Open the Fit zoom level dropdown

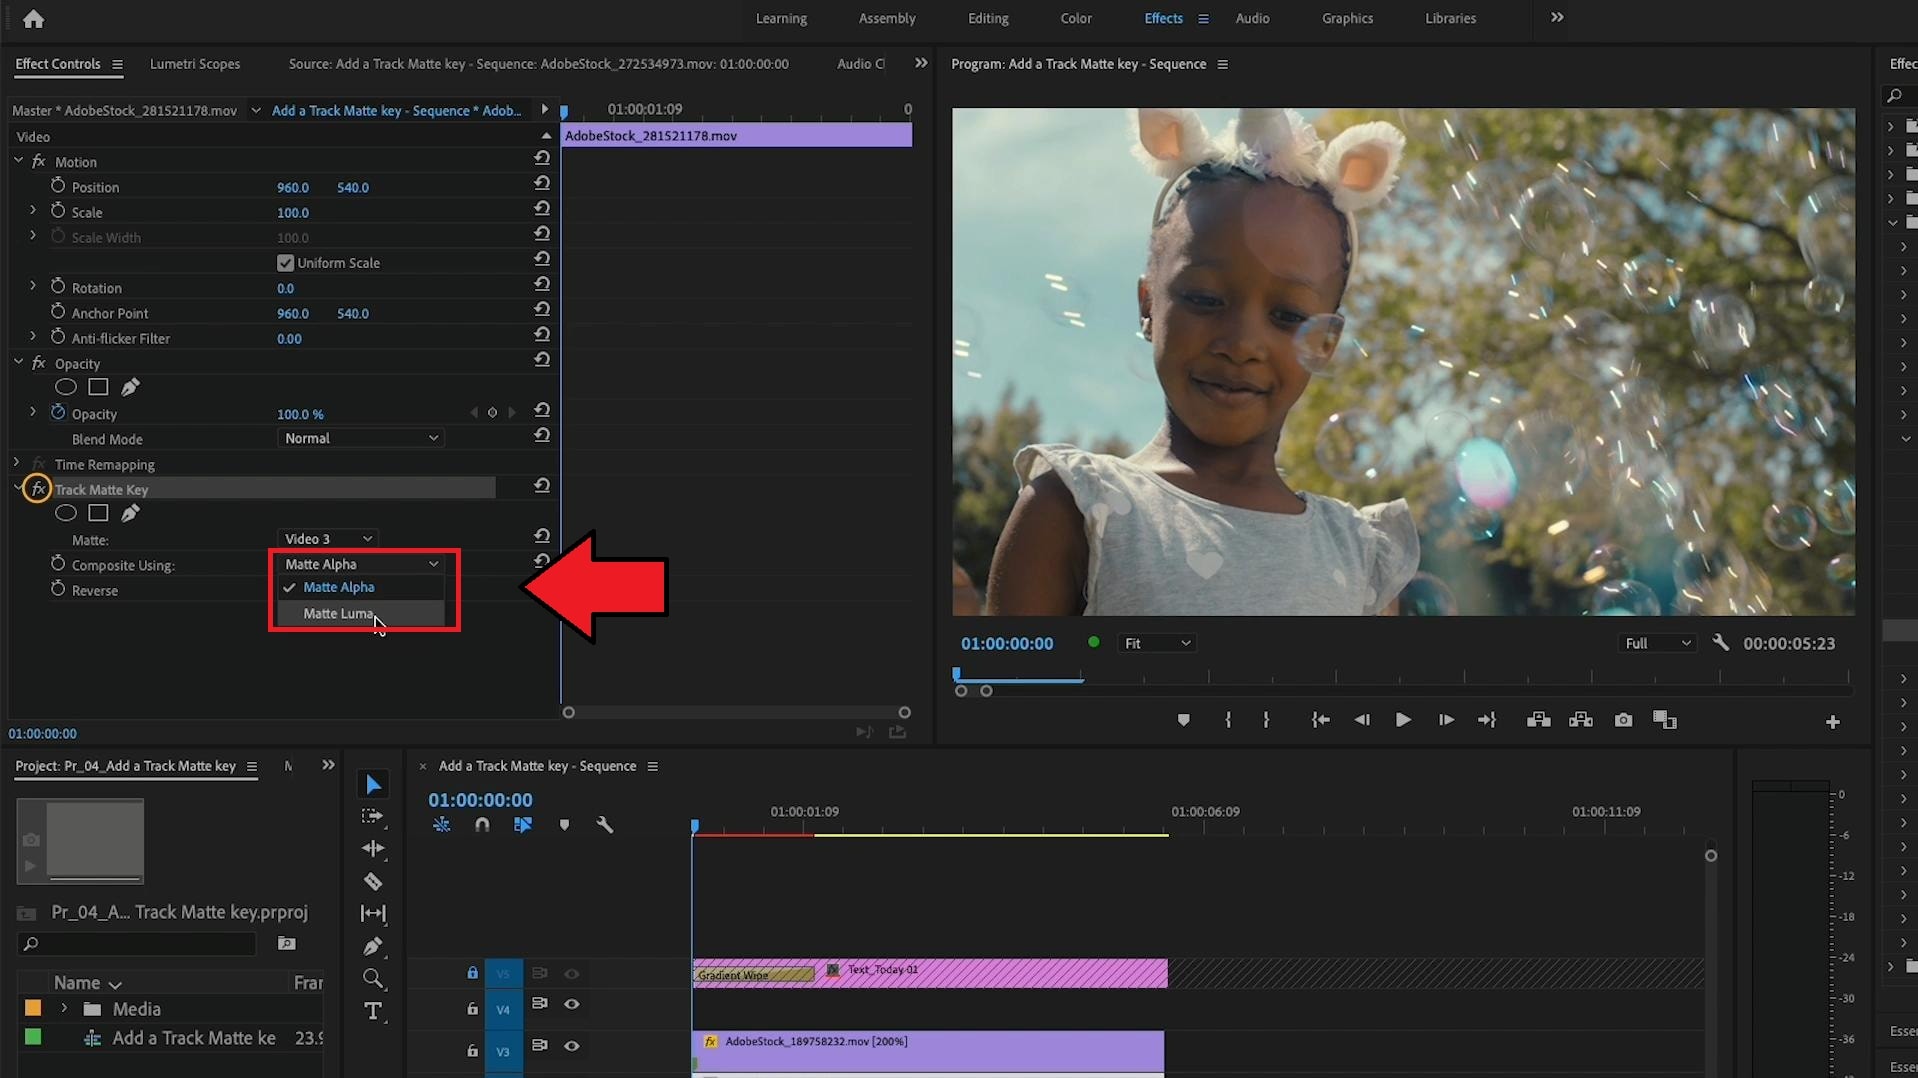[1157, 643]
